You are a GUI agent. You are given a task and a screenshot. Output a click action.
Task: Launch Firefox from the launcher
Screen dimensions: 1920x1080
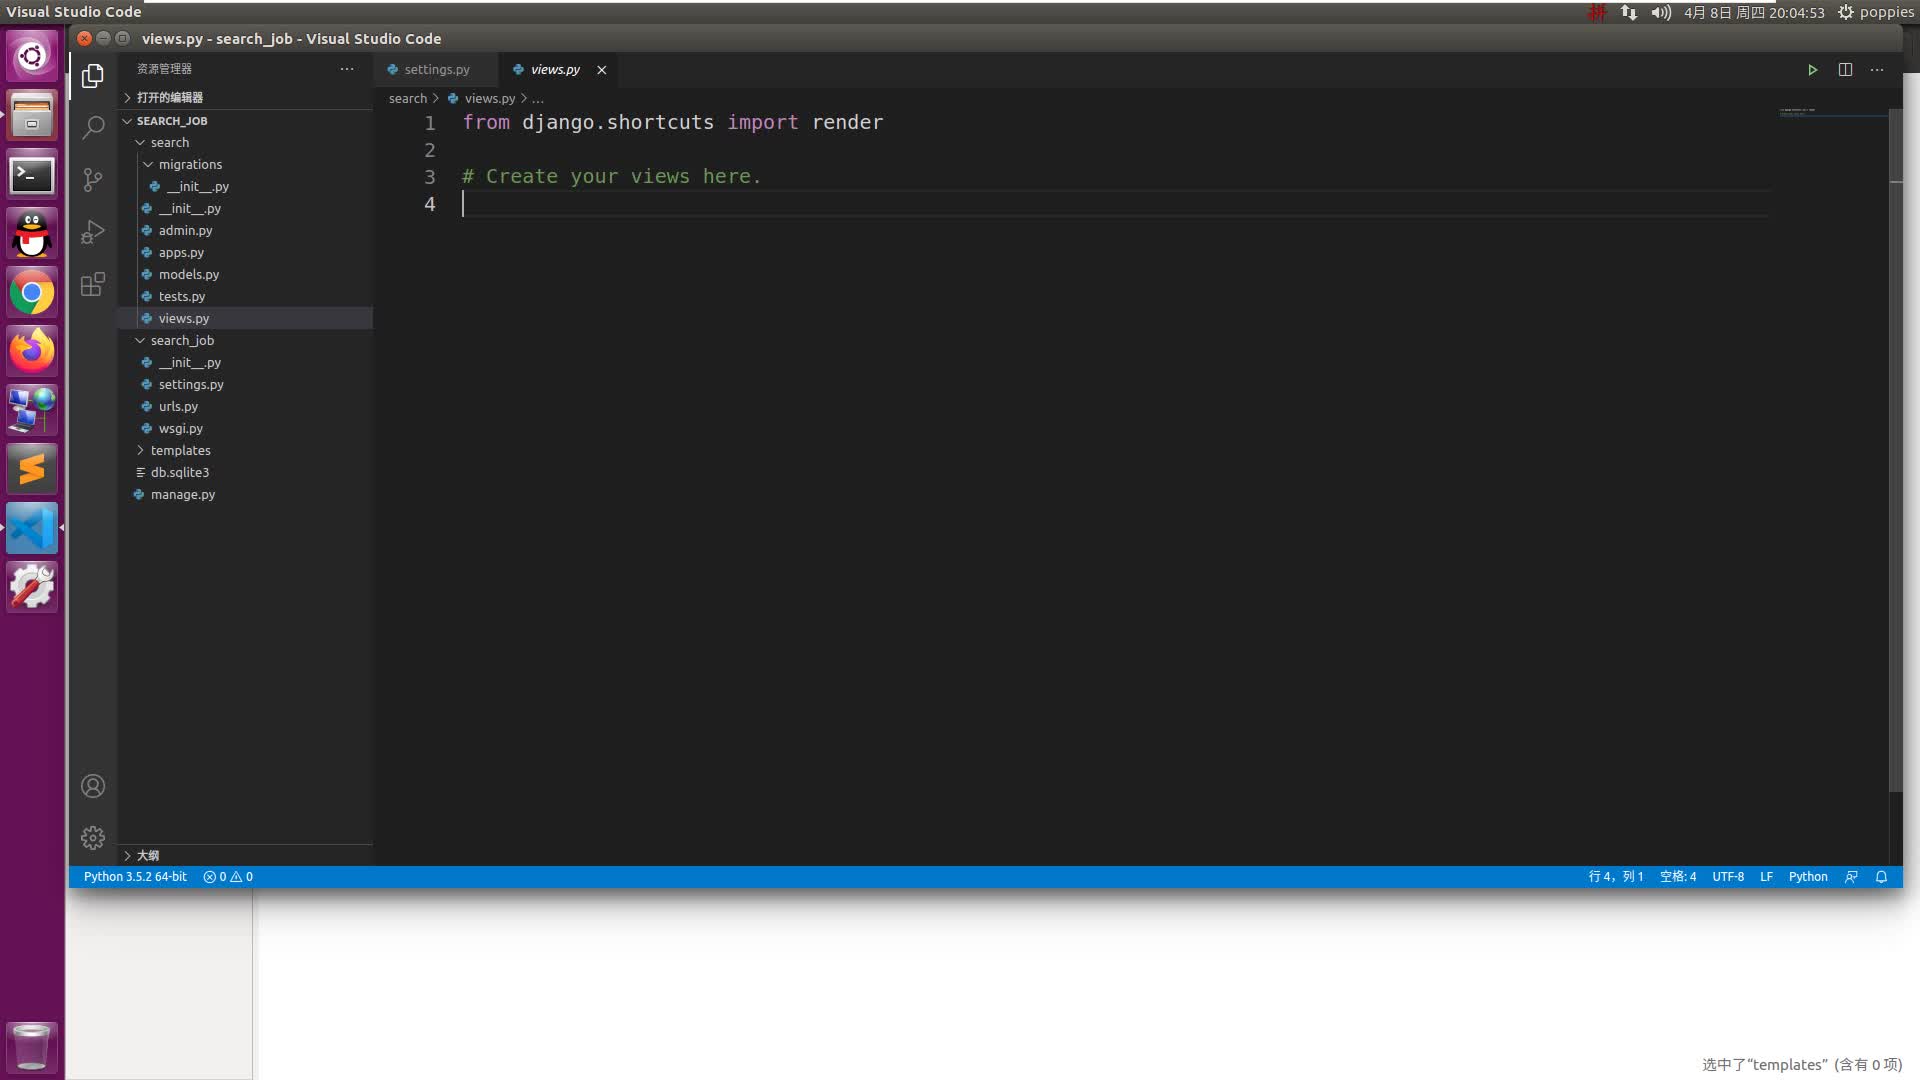tap(32, 351)
